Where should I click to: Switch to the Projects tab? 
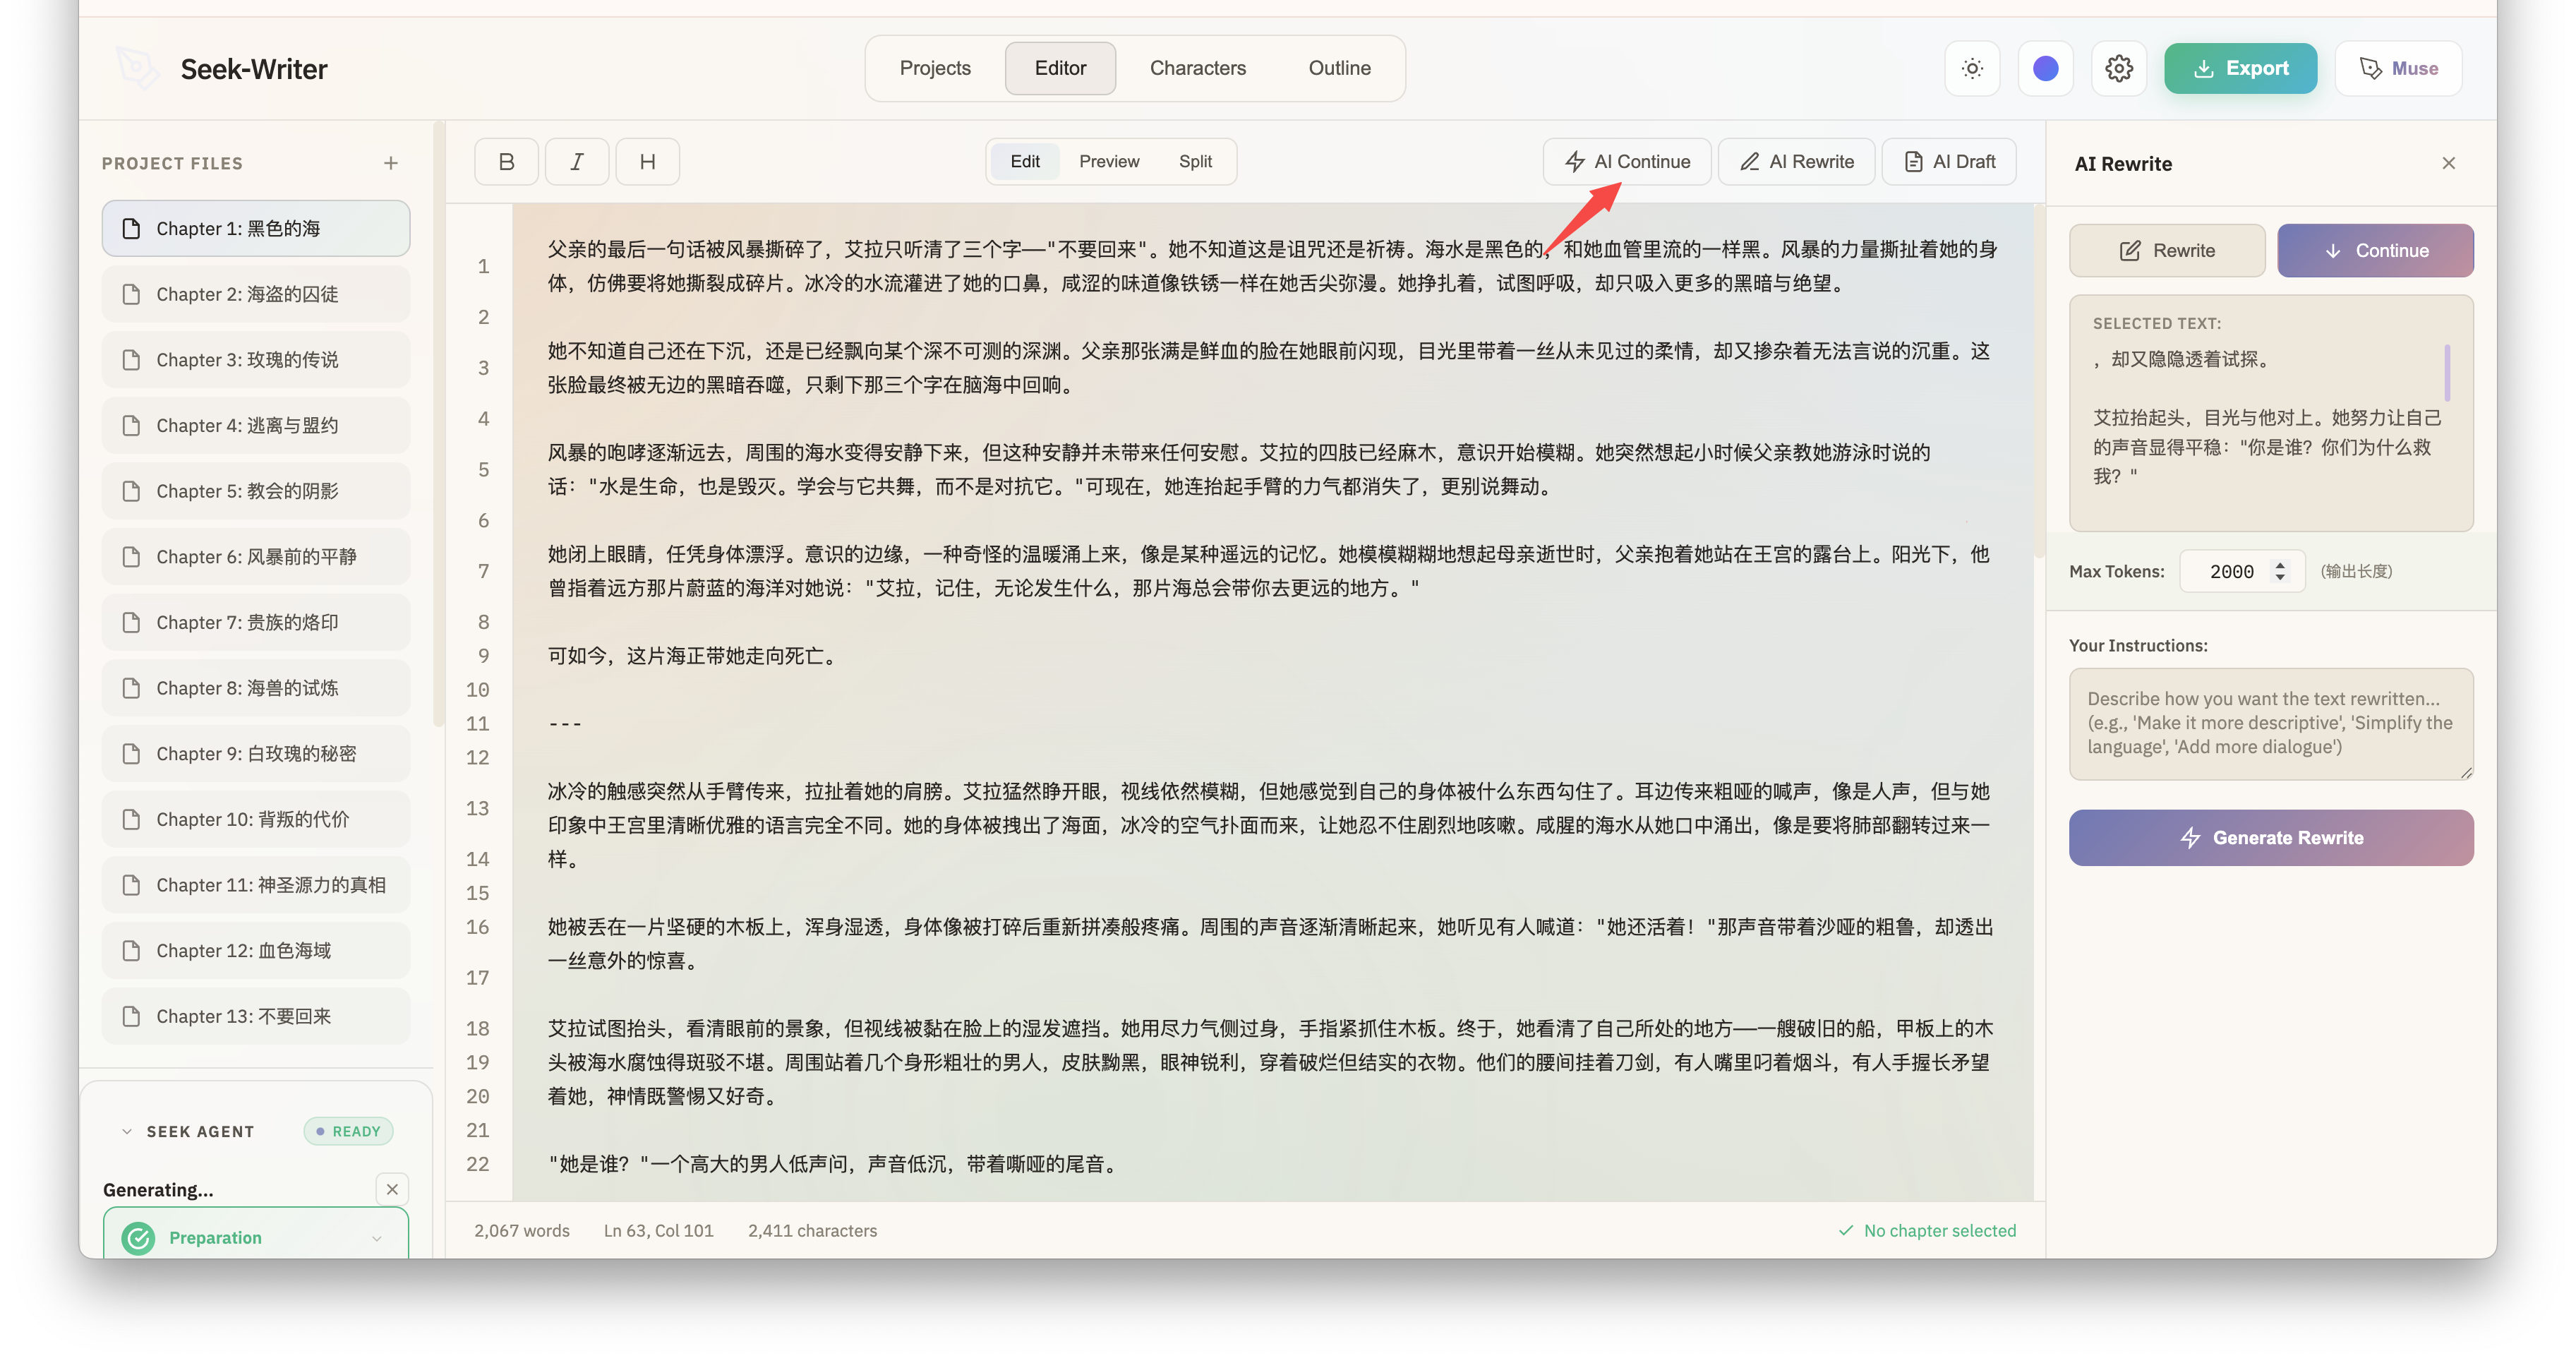935,68
